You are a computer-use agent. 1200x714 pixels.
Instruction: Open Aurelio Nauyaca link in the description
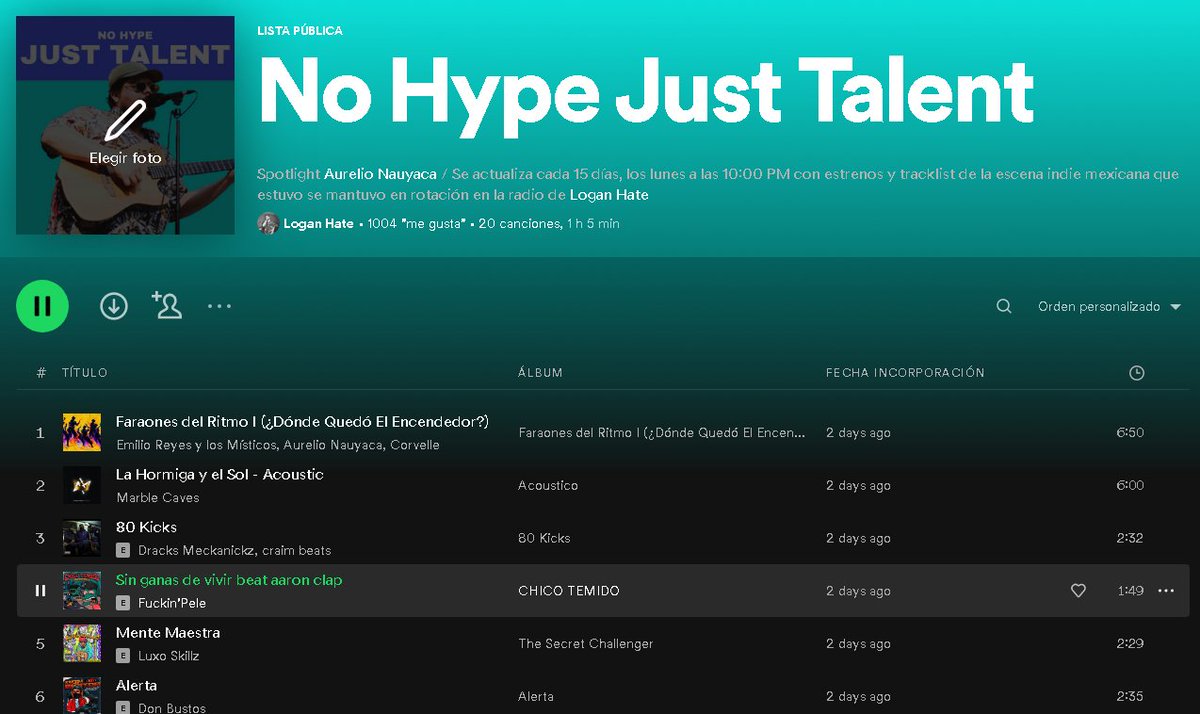pos(380,174)
